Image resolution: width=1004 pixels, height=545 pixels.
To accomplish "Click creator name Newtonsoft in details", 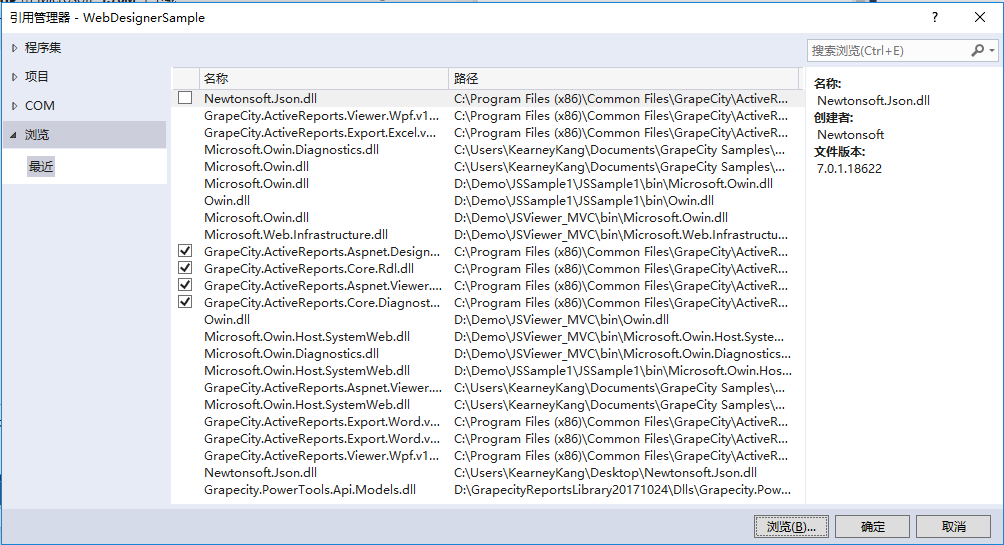I will (x=850, y=134).
